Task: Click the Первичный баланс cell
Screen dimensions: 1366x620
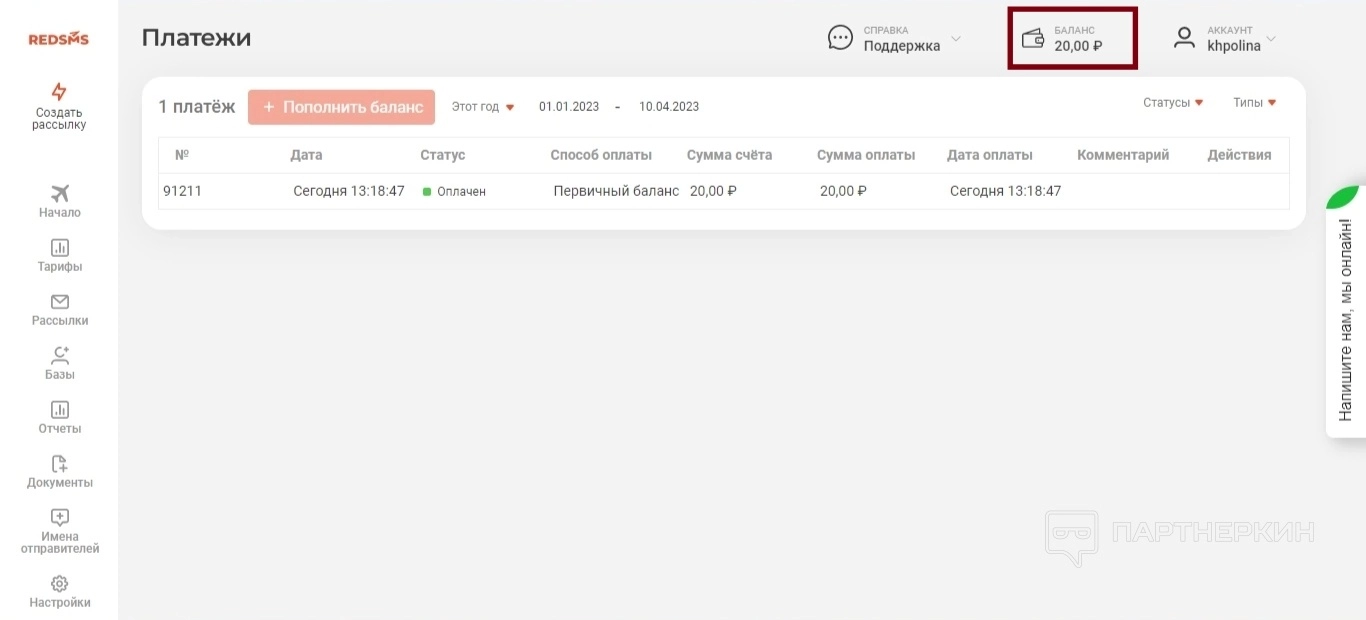Action: coord(616,191)
